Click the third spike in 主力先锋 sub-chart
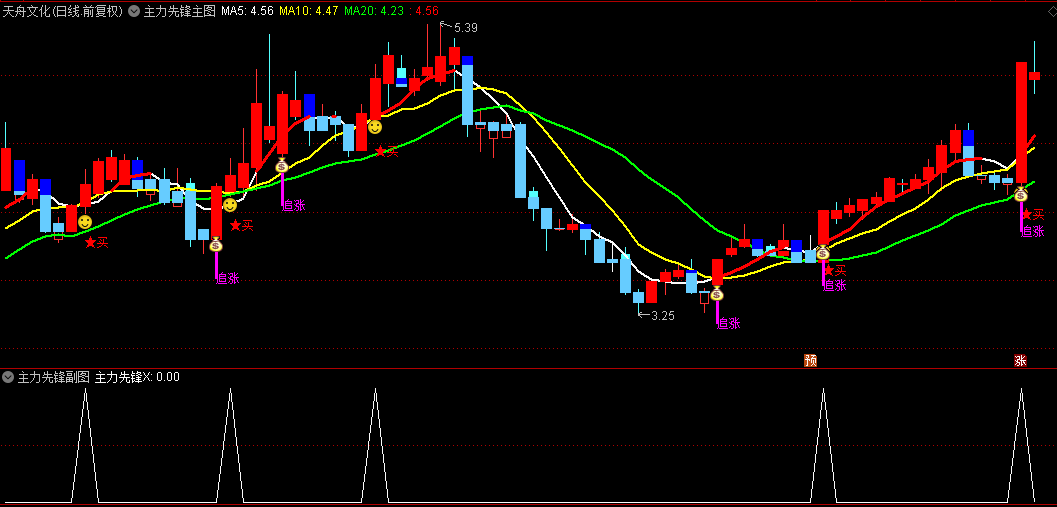This screenshot has width=1057, height=507. point(375,445)
